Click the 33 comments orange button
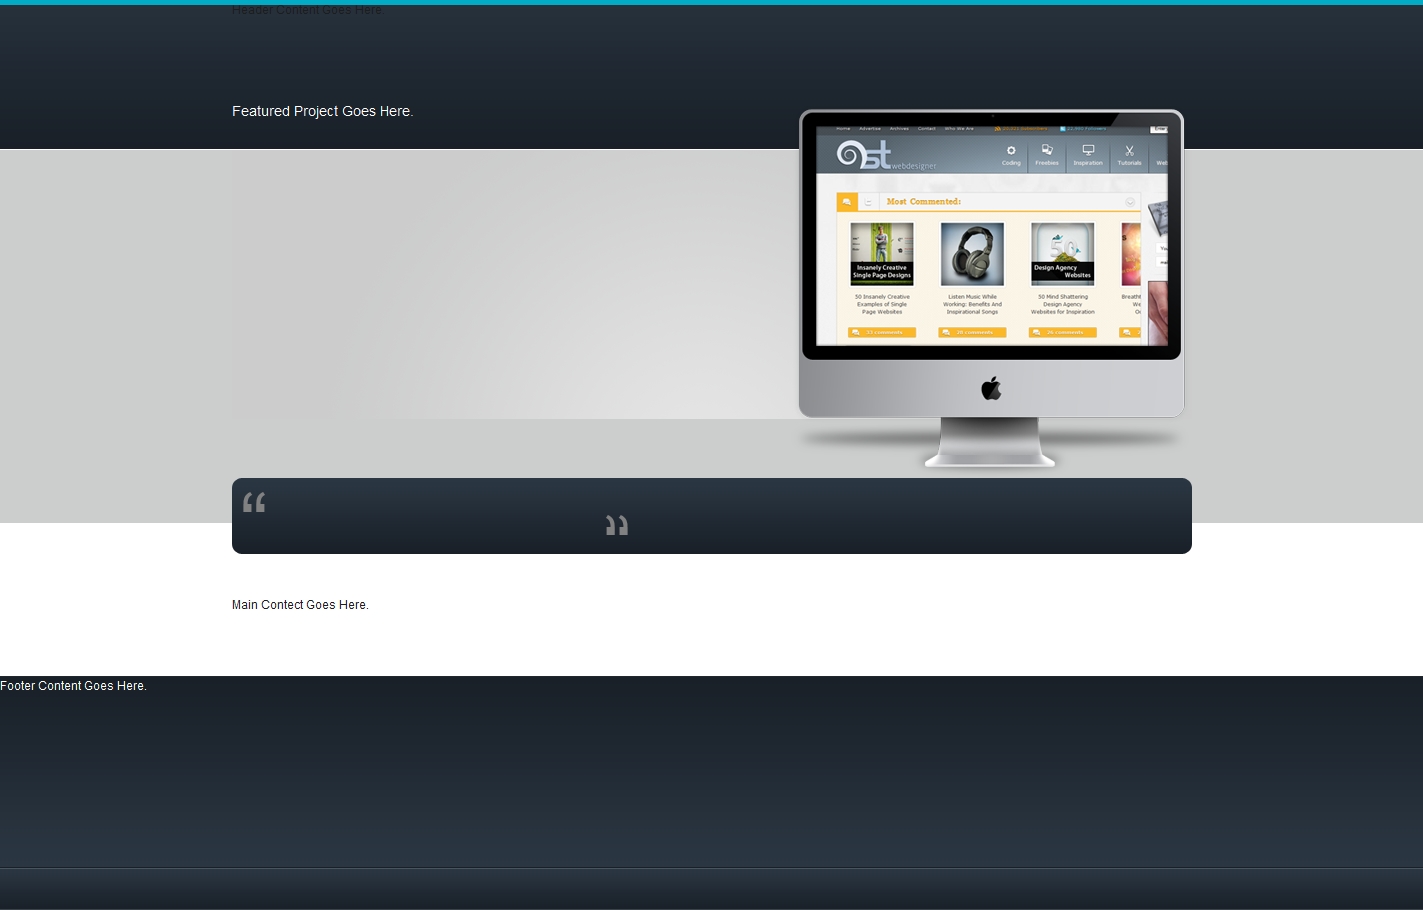Screen dimensions: 1423x910 click(x=882, y=332)
